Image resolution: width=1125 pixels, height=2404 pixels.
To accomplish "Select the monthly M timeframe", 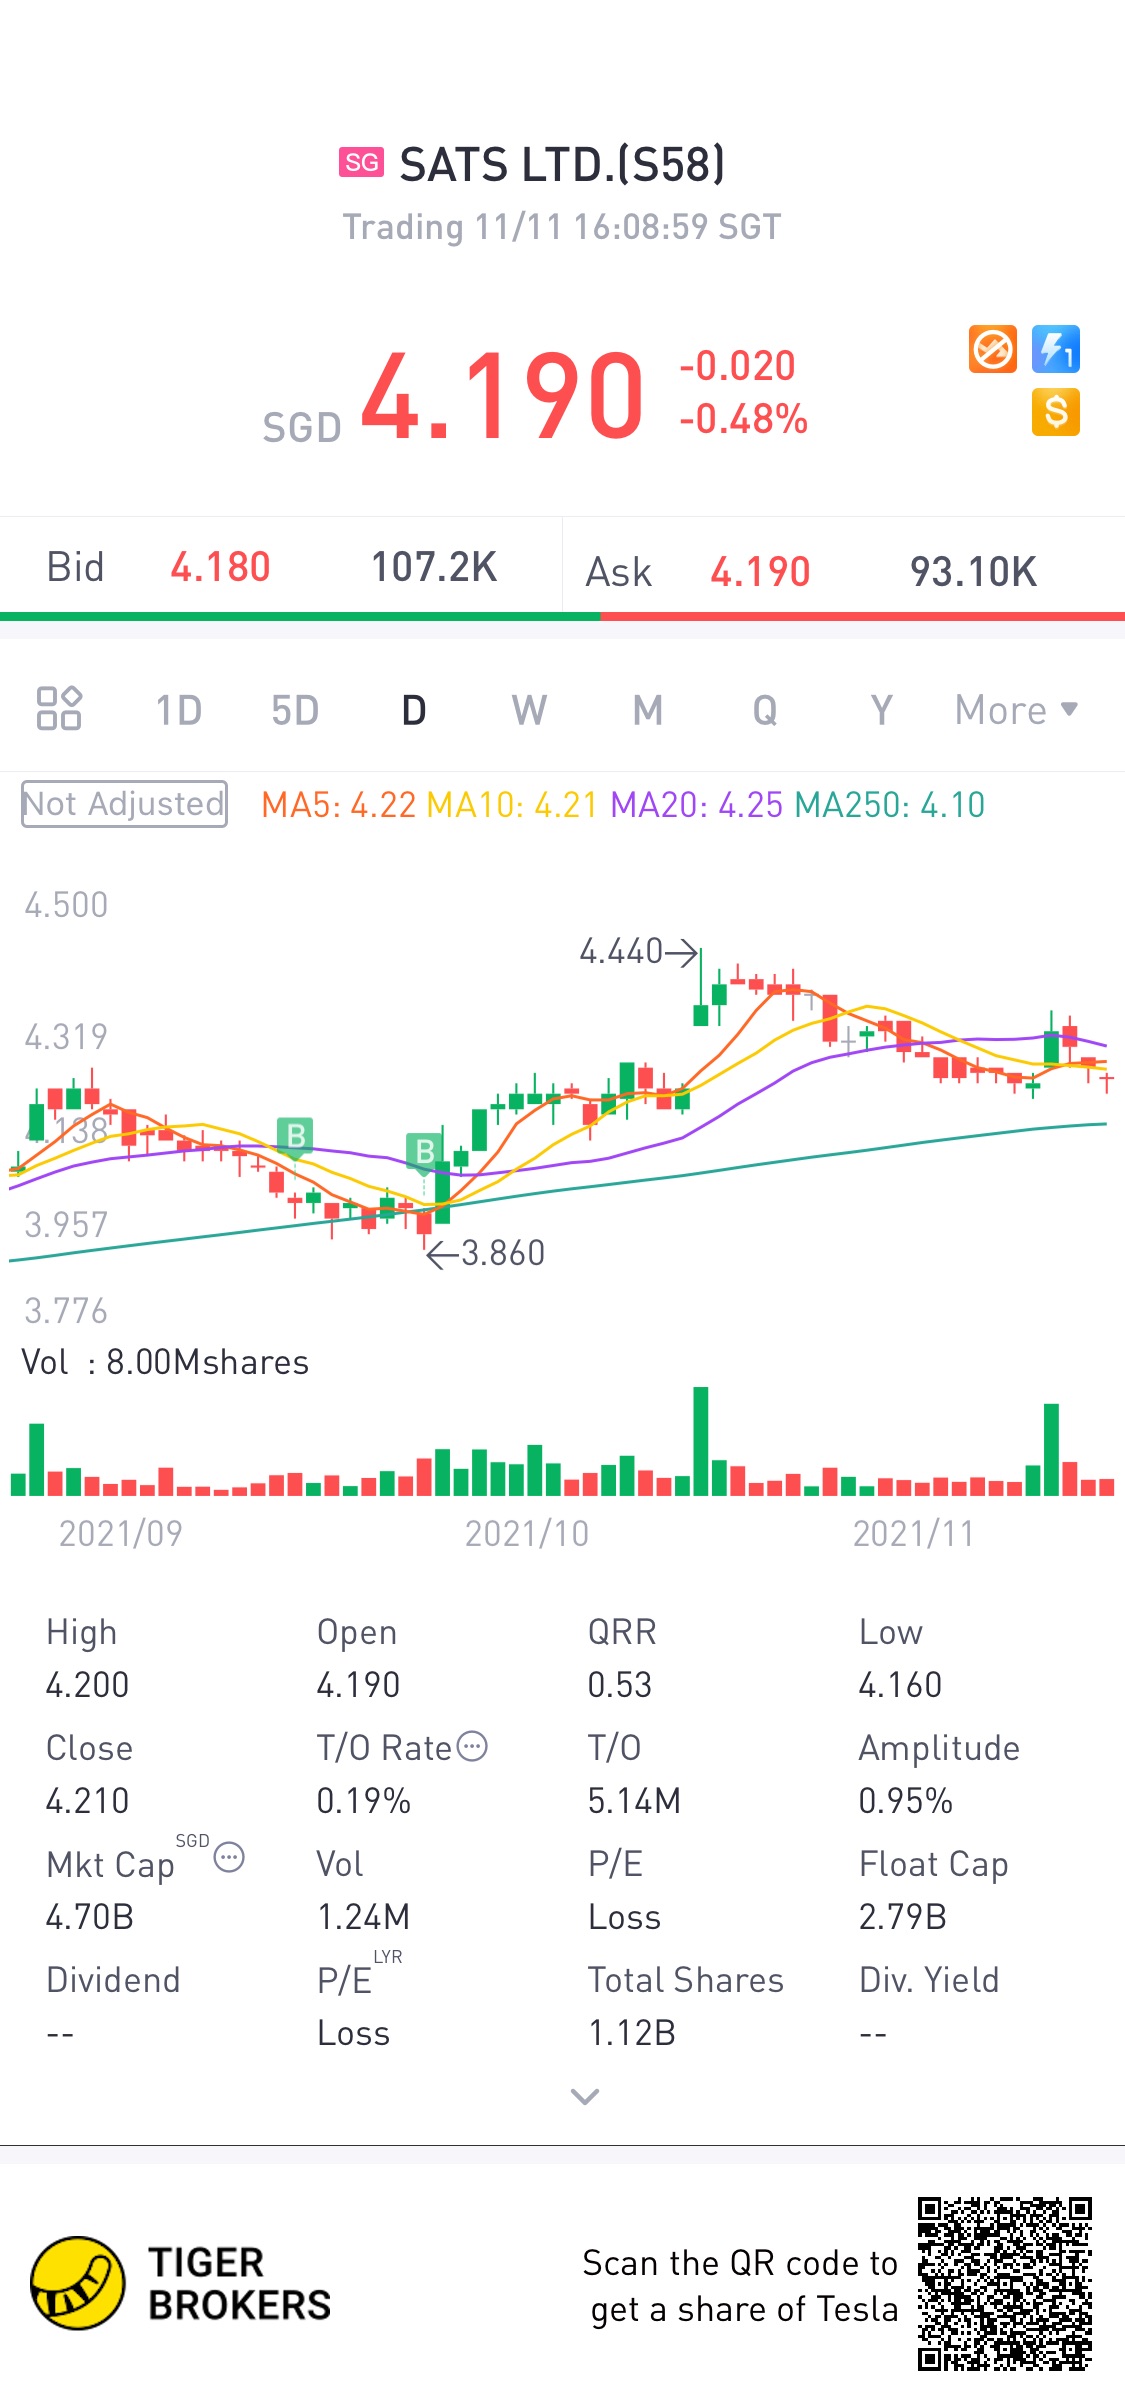I will click(x=648, y=710).
